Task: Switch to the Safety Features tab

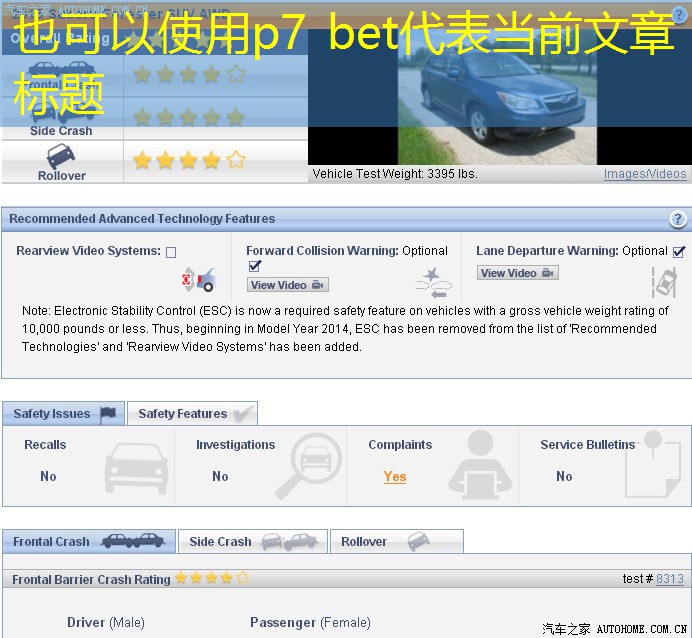Action: coord(192,414)
